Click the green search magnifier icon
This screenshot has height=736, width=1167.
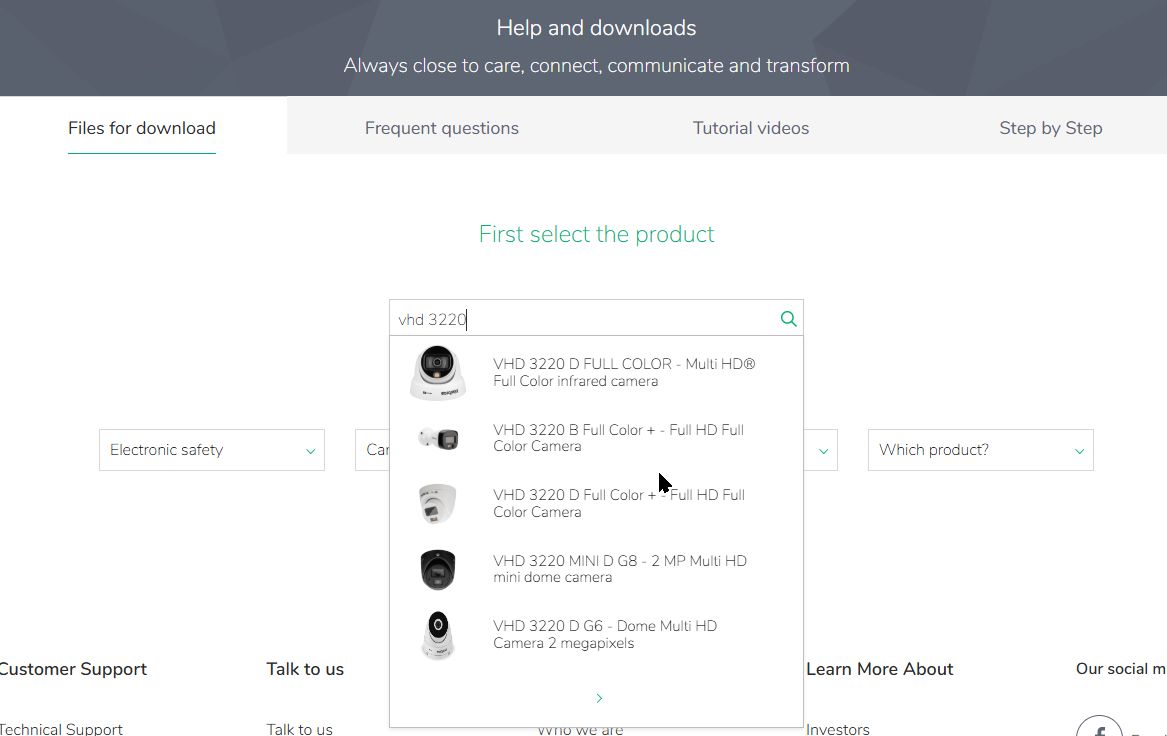pos(788,319)
